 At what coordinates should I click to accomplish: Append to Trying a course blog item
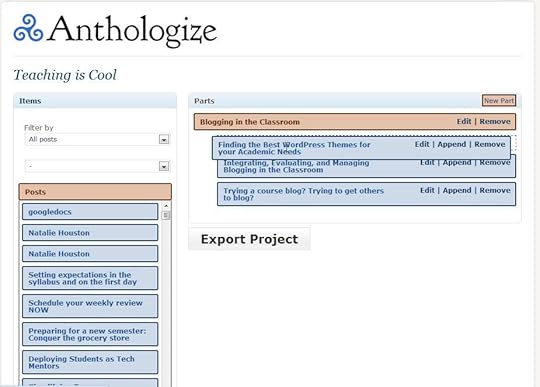pyautogui.click(x=457, y=190)
